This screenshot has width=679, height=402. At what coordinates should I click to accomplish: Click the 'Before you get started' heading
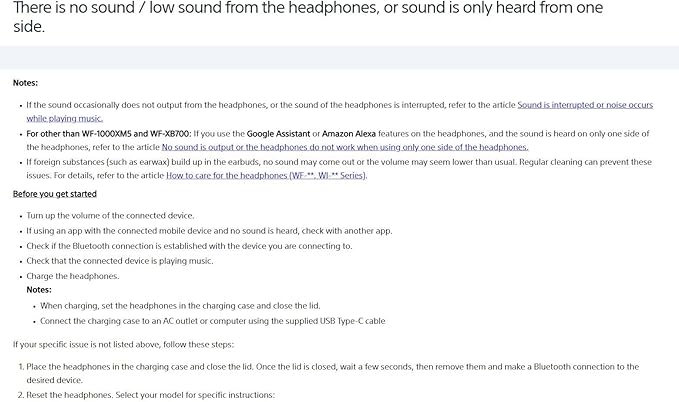tap(54, 194)
